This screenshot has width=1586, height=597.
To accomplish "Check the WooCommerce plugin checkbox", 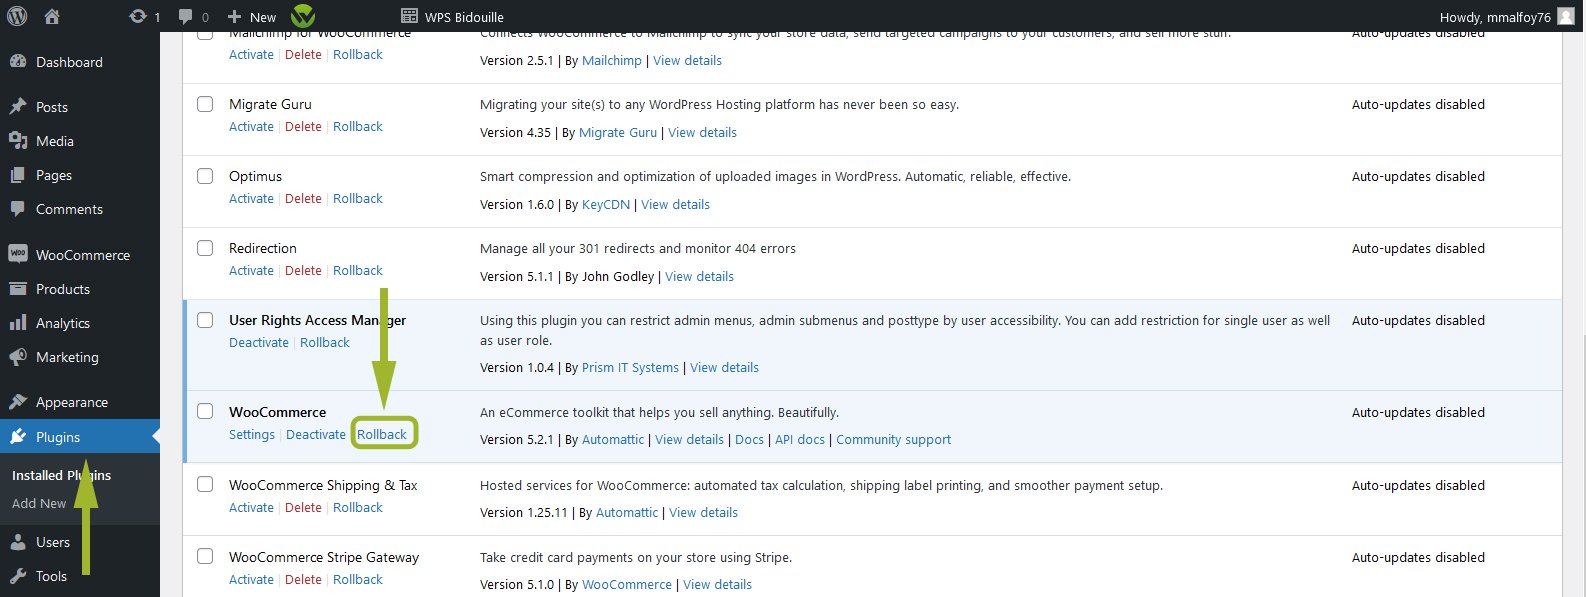I will point(205,411).
